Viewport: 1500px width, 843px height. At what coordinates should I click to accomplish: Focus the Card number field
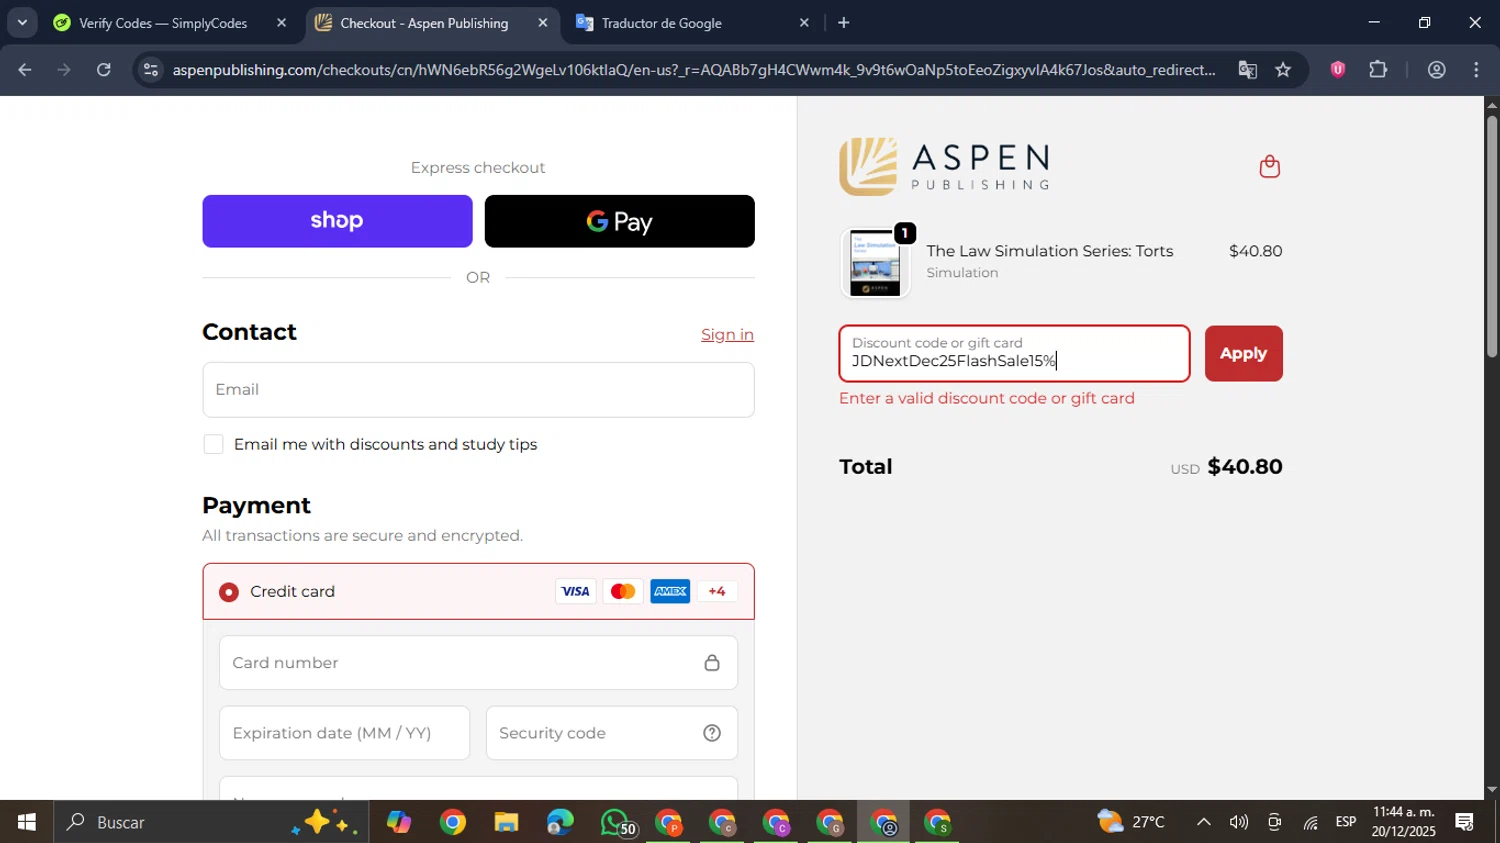coord(478,663)
